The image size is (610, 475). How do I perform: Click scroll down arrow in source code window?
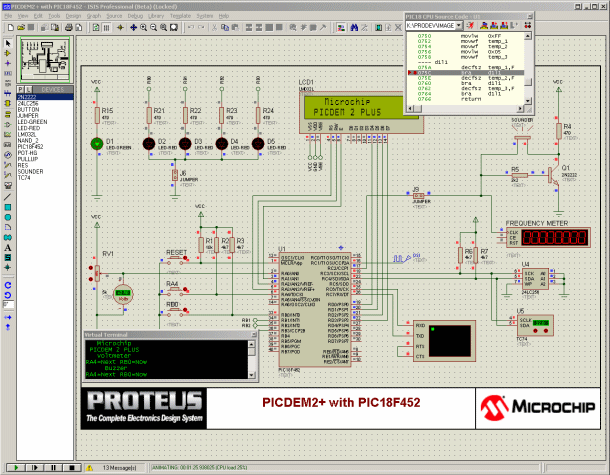[528, 101]
